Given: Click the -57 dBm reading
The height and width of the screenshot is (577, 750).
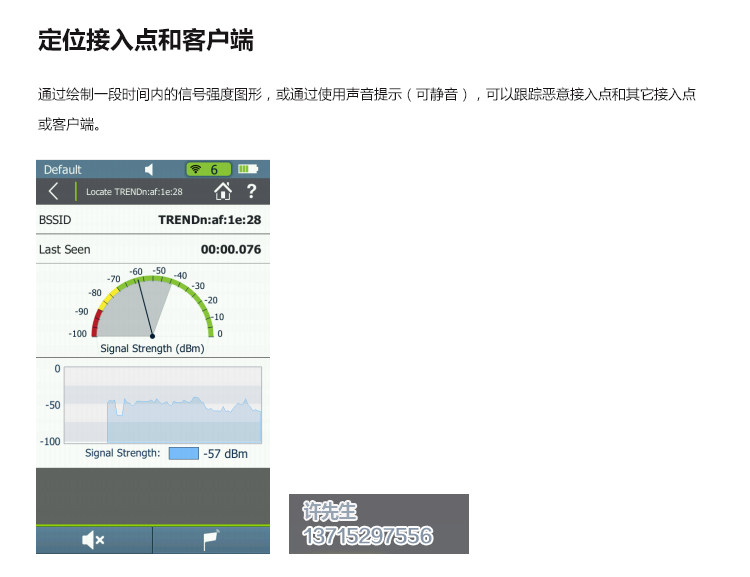Looking at the screenshot, I should (226, 454).
